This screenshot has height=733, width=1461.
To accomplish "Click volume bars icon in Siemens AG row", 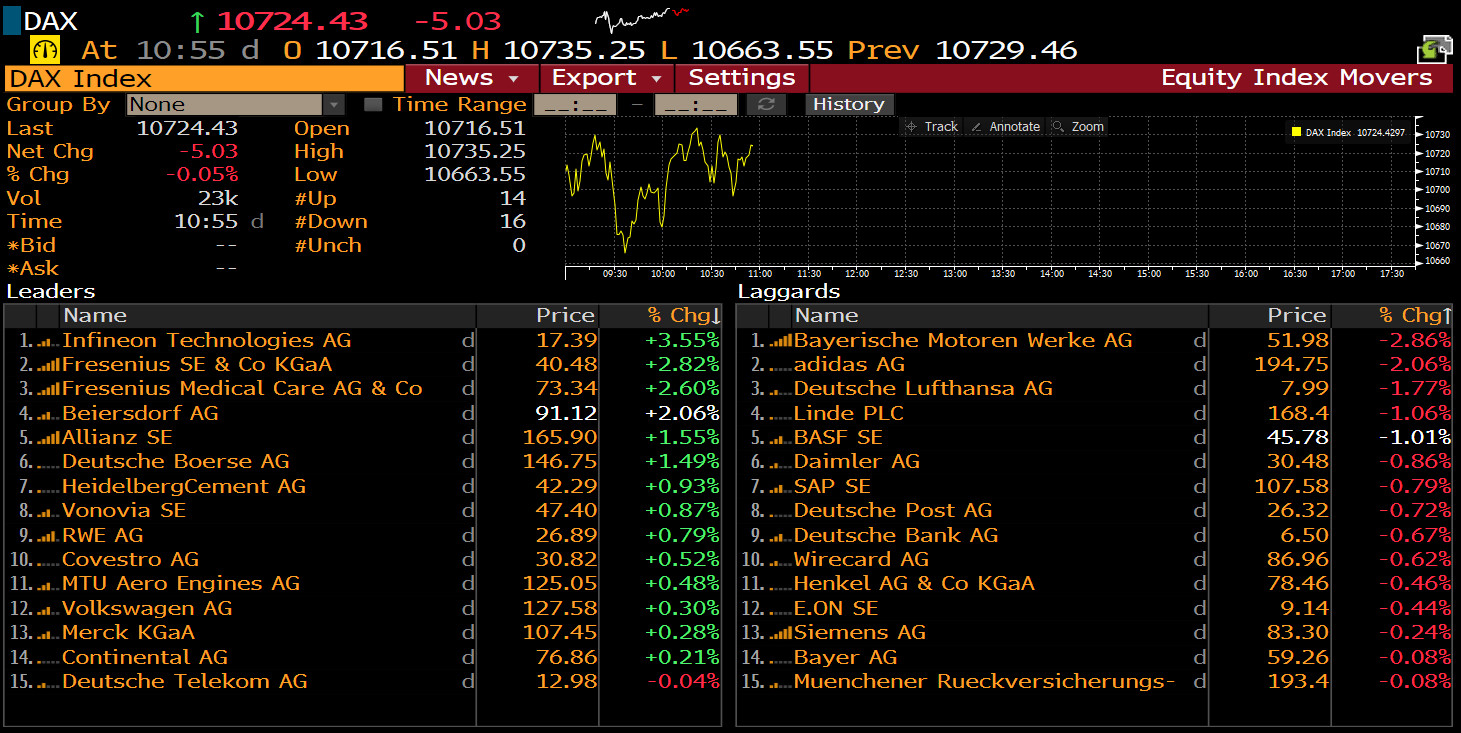I will [781, 633].
